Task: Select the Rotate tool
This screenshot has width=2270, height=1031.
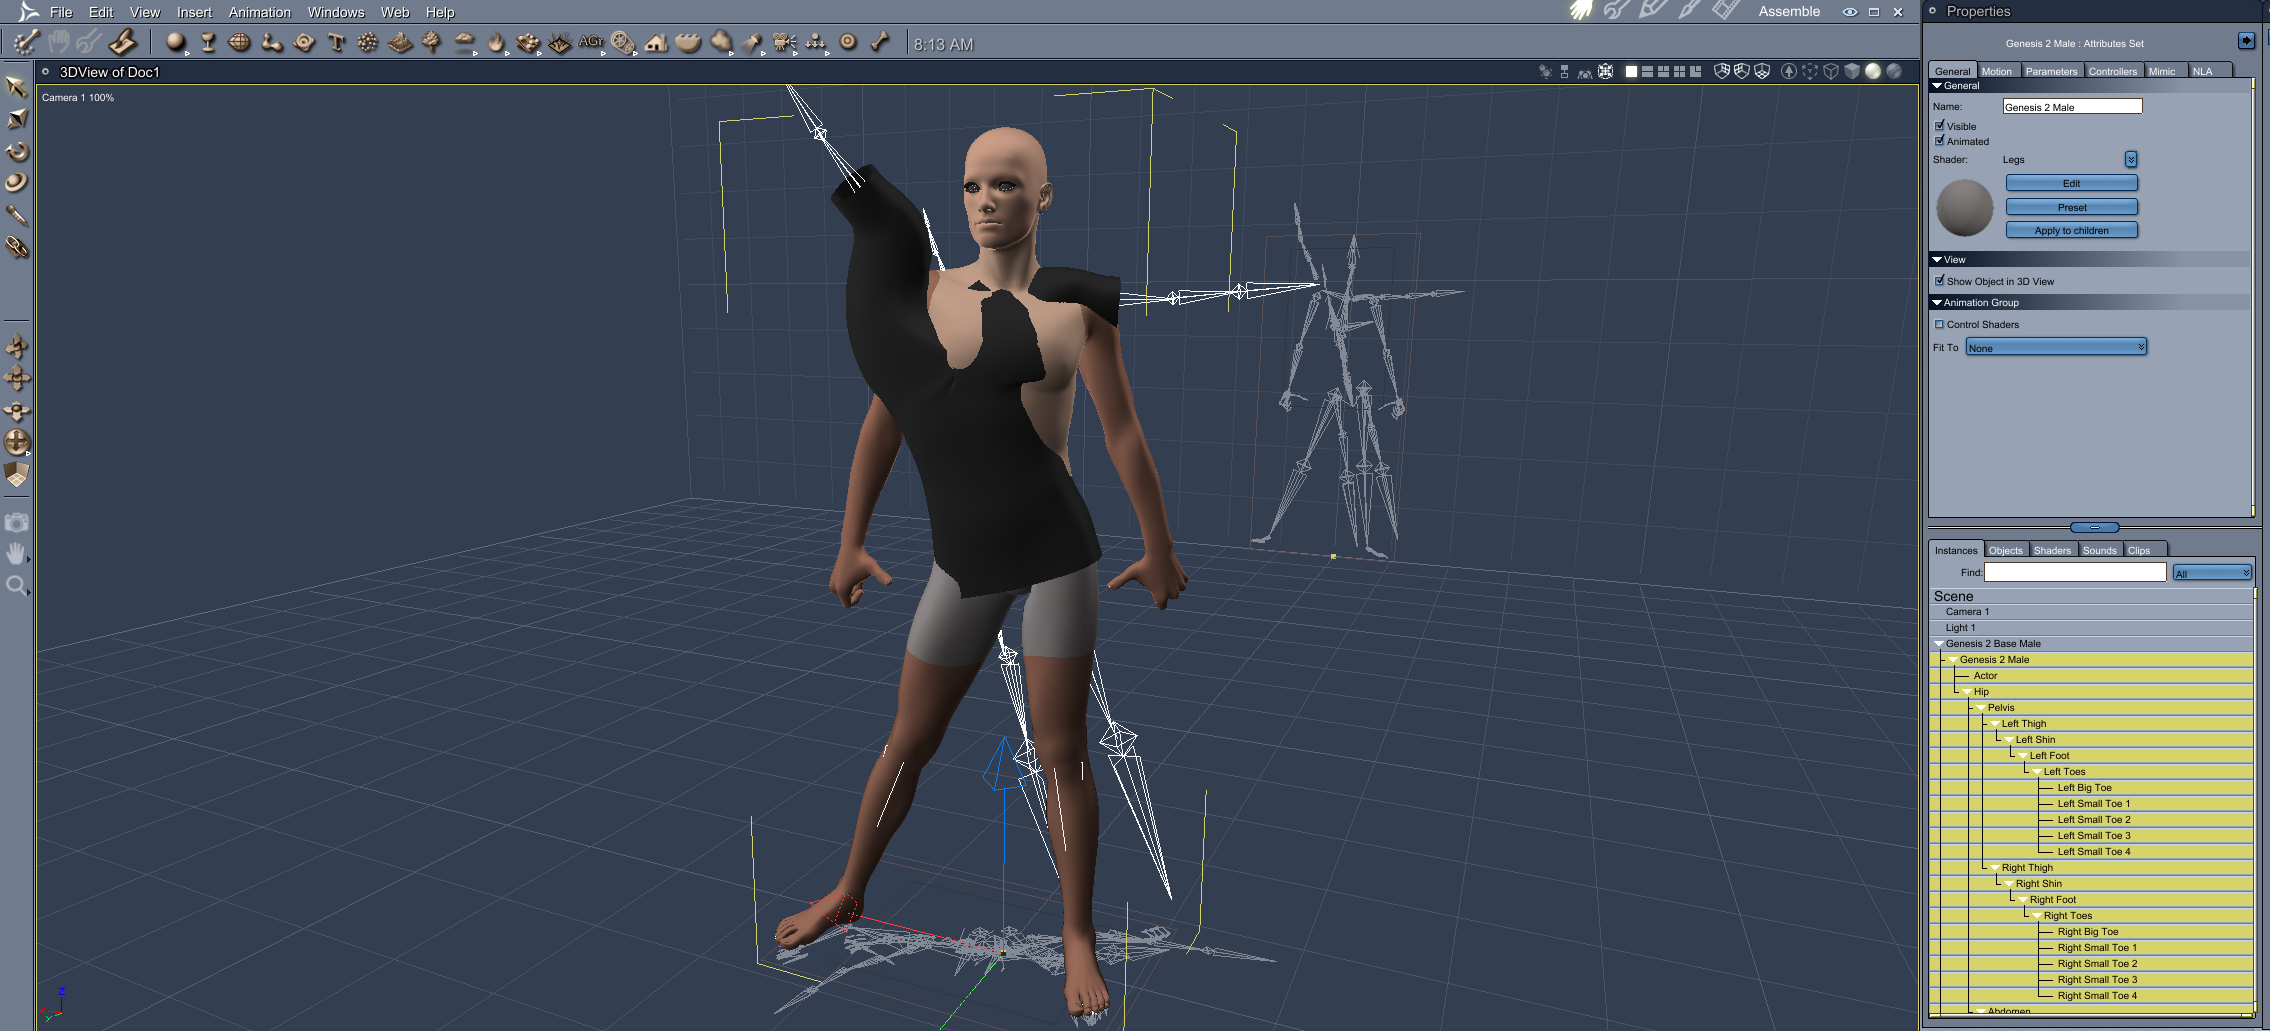Action: pos(16,151)
